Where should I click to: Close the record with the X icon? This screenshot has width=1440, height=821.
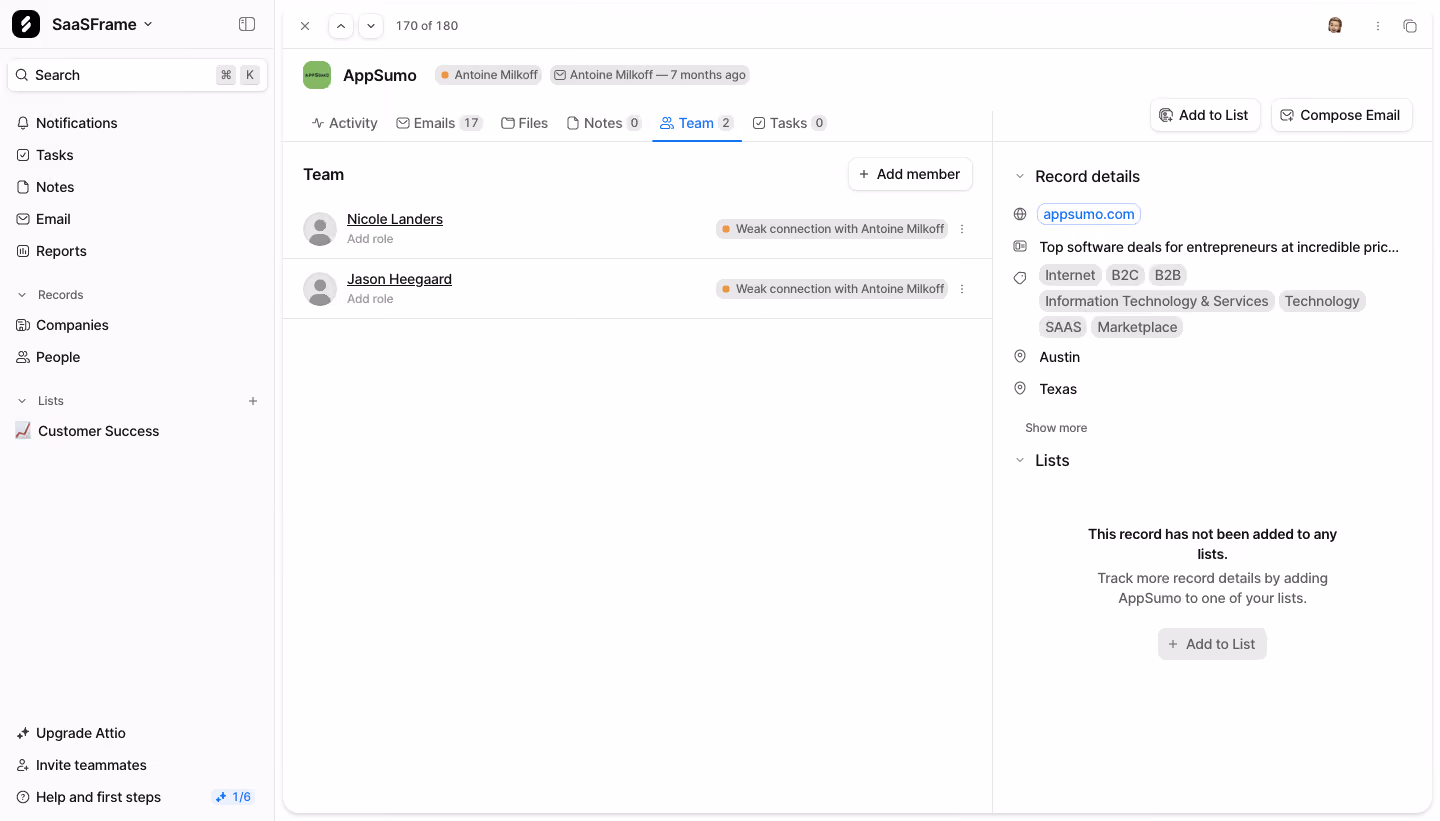pos(305,26)
